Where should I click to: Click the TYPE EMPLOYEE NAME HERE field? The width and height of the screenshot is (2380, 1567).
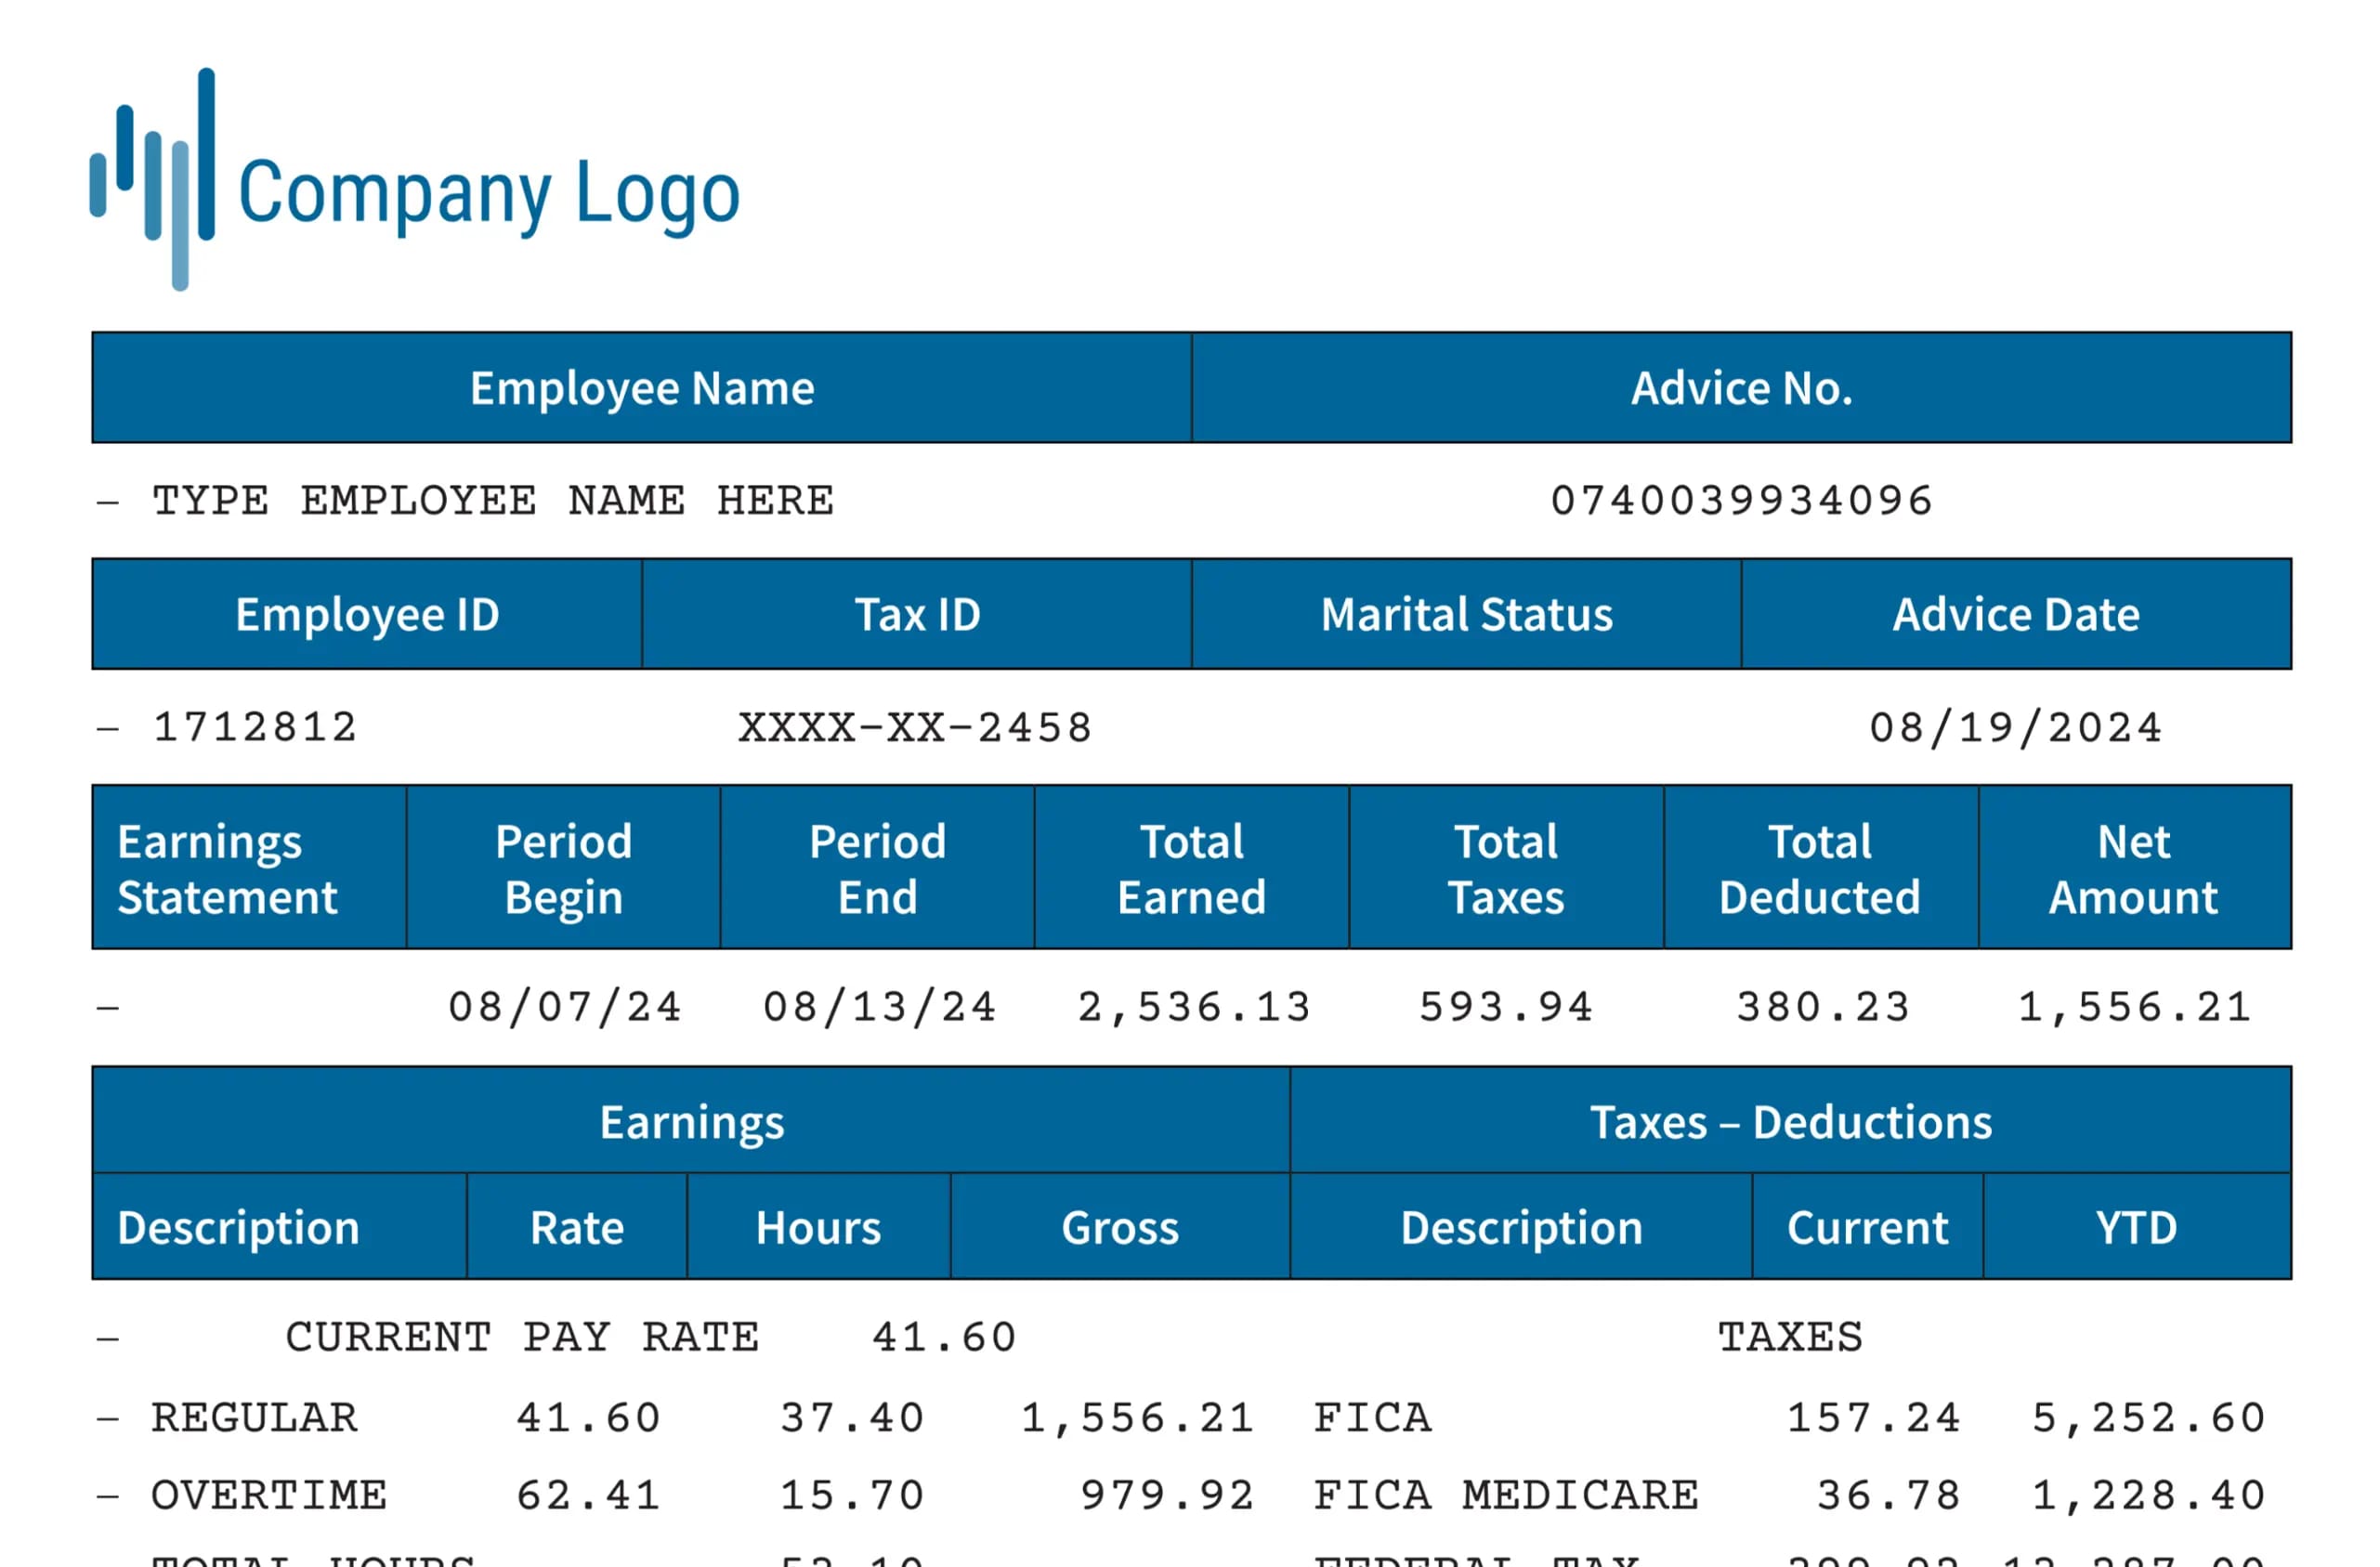pos(492,501)
